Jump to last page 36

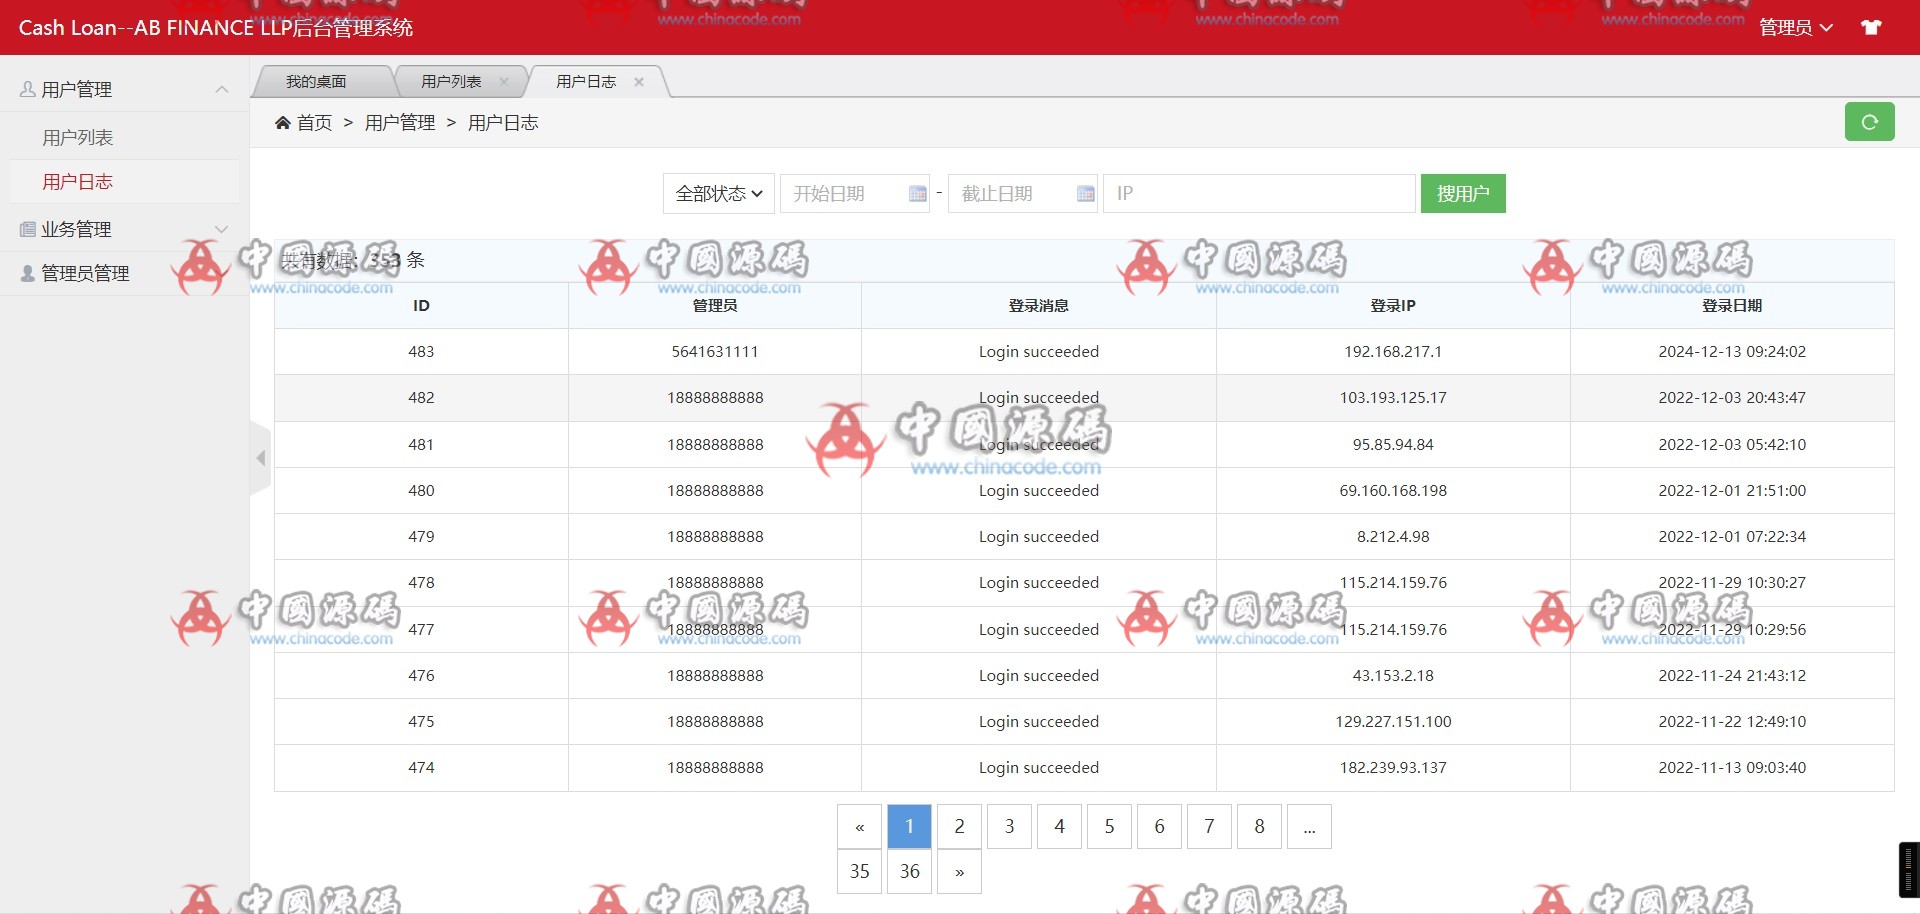point(909,872)
